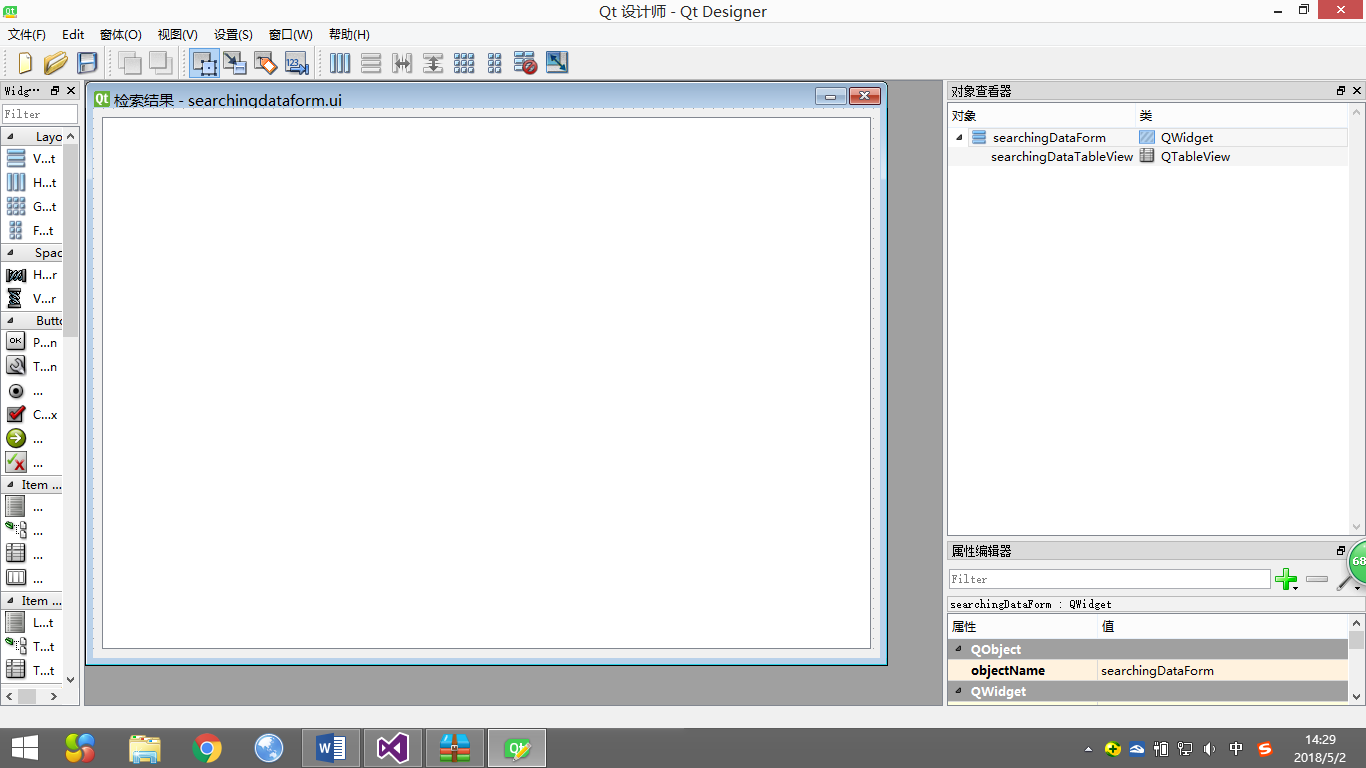Select searchingDataTableView in the object inspector
The height and width of the screenshot is (768, 1366).
1061,157
